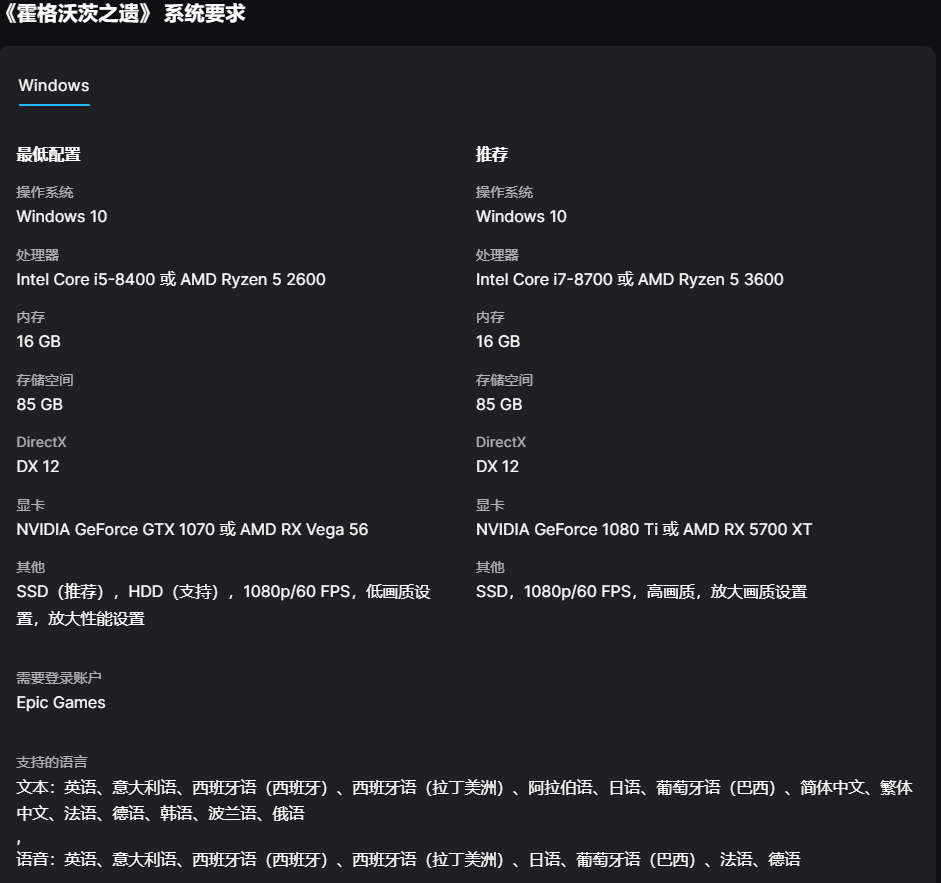Switch to the Windows tab

(53, 86)
